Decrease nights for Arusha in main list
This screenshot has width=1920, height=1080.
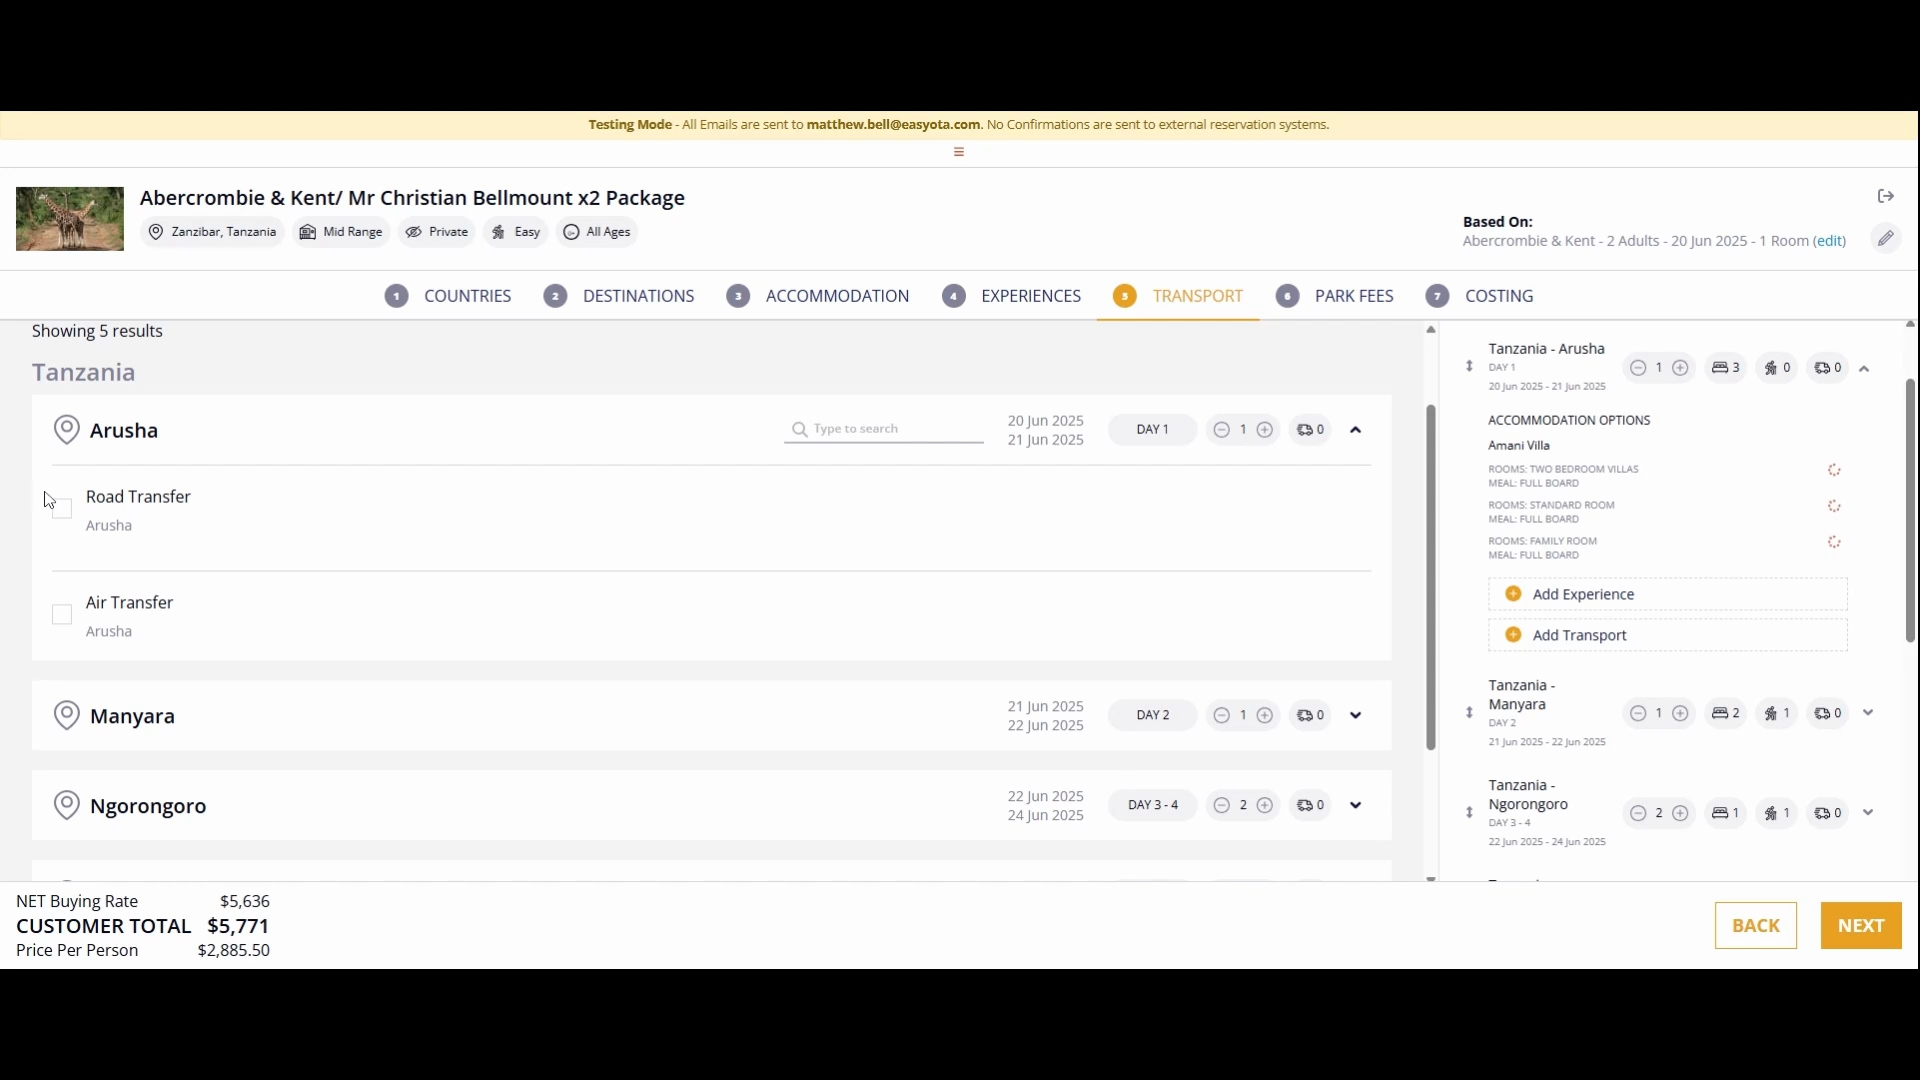(x=1221, y=430)
